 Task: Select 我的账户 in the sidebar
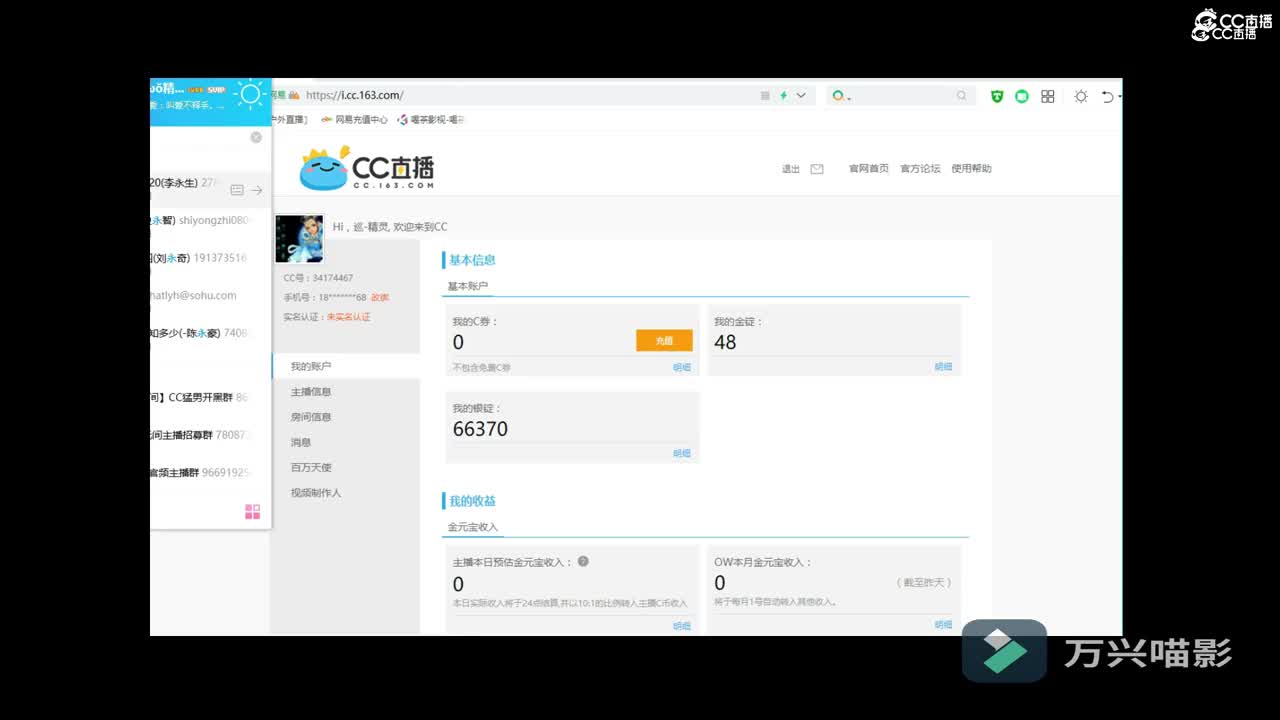pos(345,366)
